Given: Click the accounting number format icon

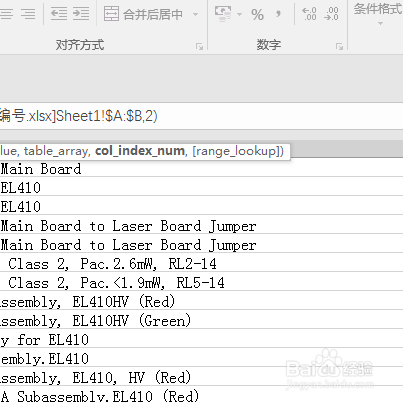Looking at the screenshot, I should (223, 14).
